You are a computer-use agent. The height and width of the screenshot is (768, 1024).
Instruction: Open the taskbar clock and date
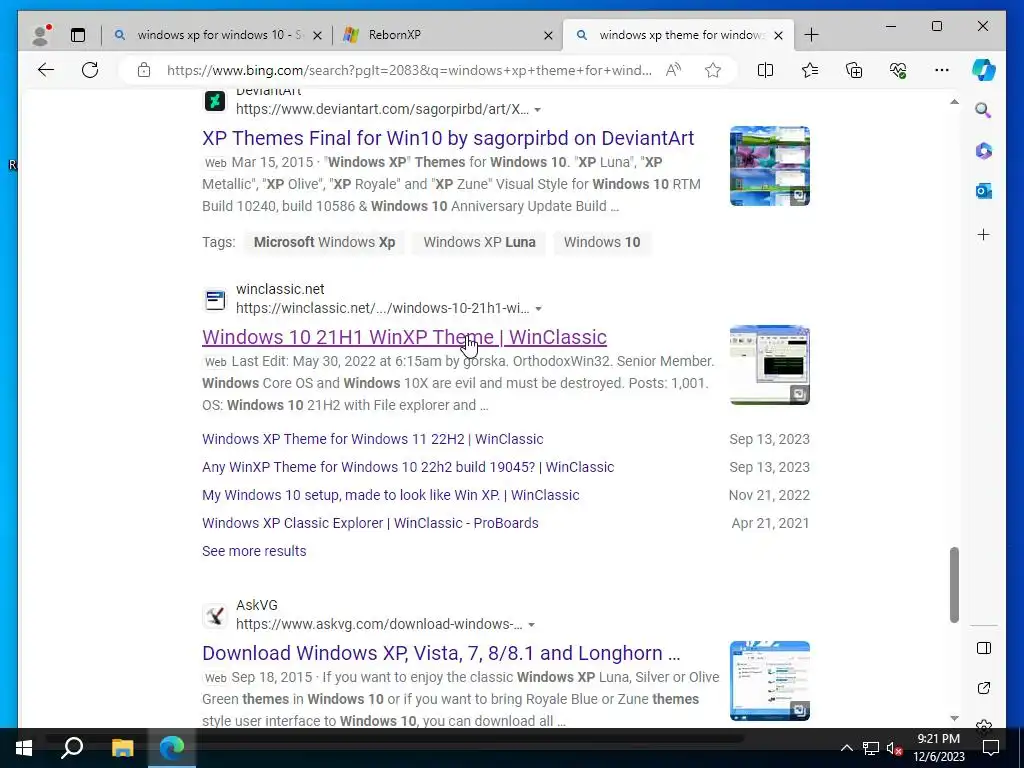pyautogui.click(x=938, y=748)
